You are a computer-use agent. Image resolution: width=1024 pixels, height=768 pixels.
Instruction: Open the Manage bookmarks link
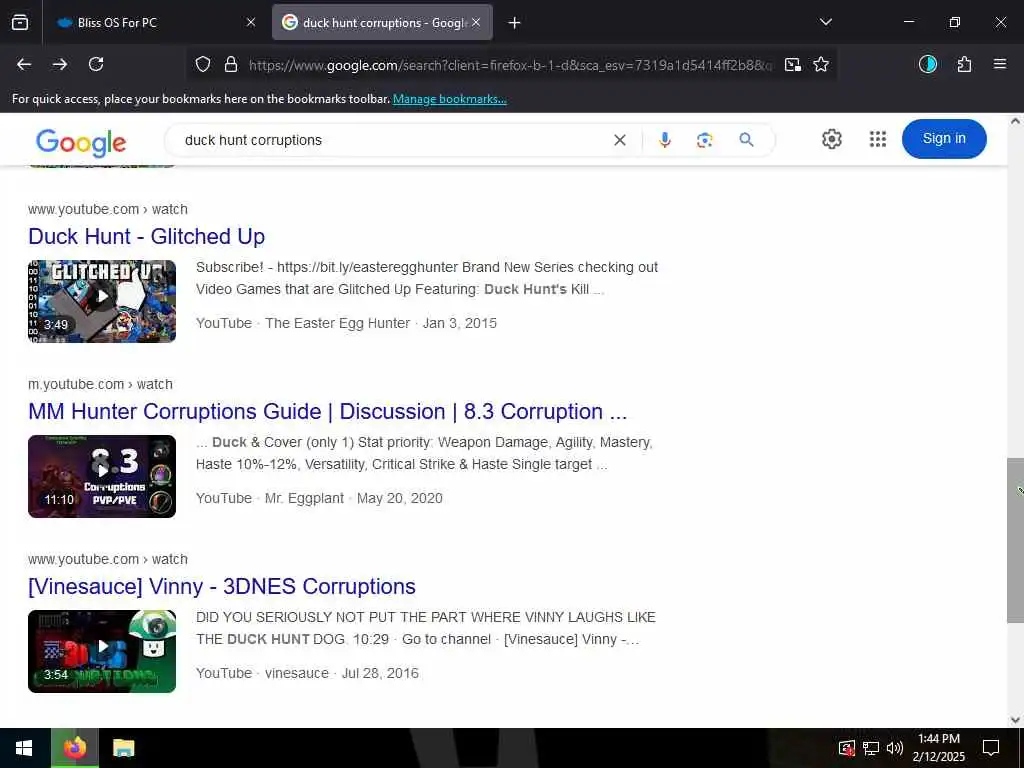[x=449, y=99]
